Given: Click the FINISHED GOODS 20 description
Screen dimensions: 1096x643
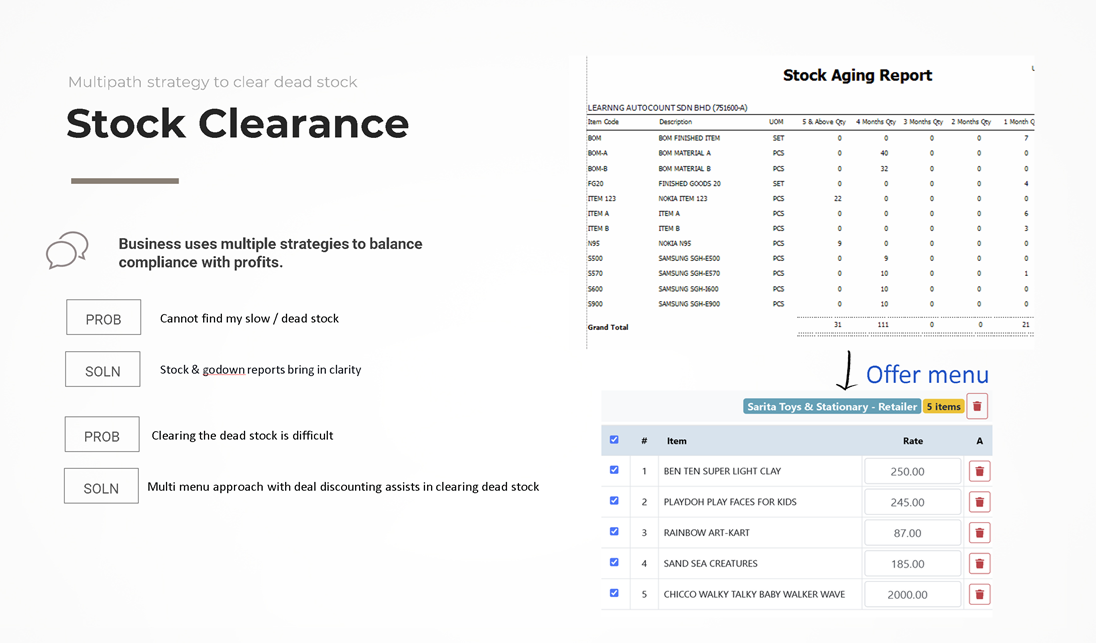Looking at the screenshot, I should (x=689, y=184).
